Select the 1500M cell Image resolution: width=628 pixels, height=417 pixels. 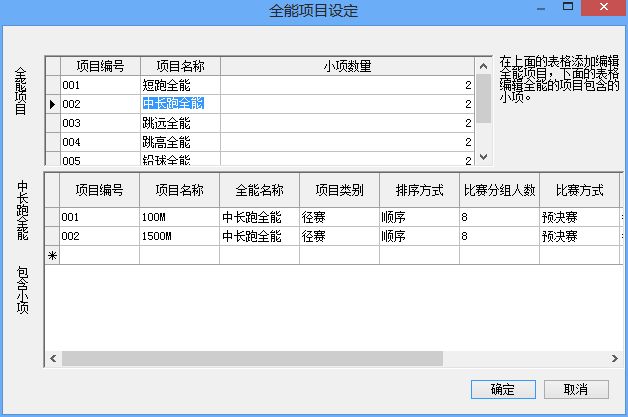point(179,236)
